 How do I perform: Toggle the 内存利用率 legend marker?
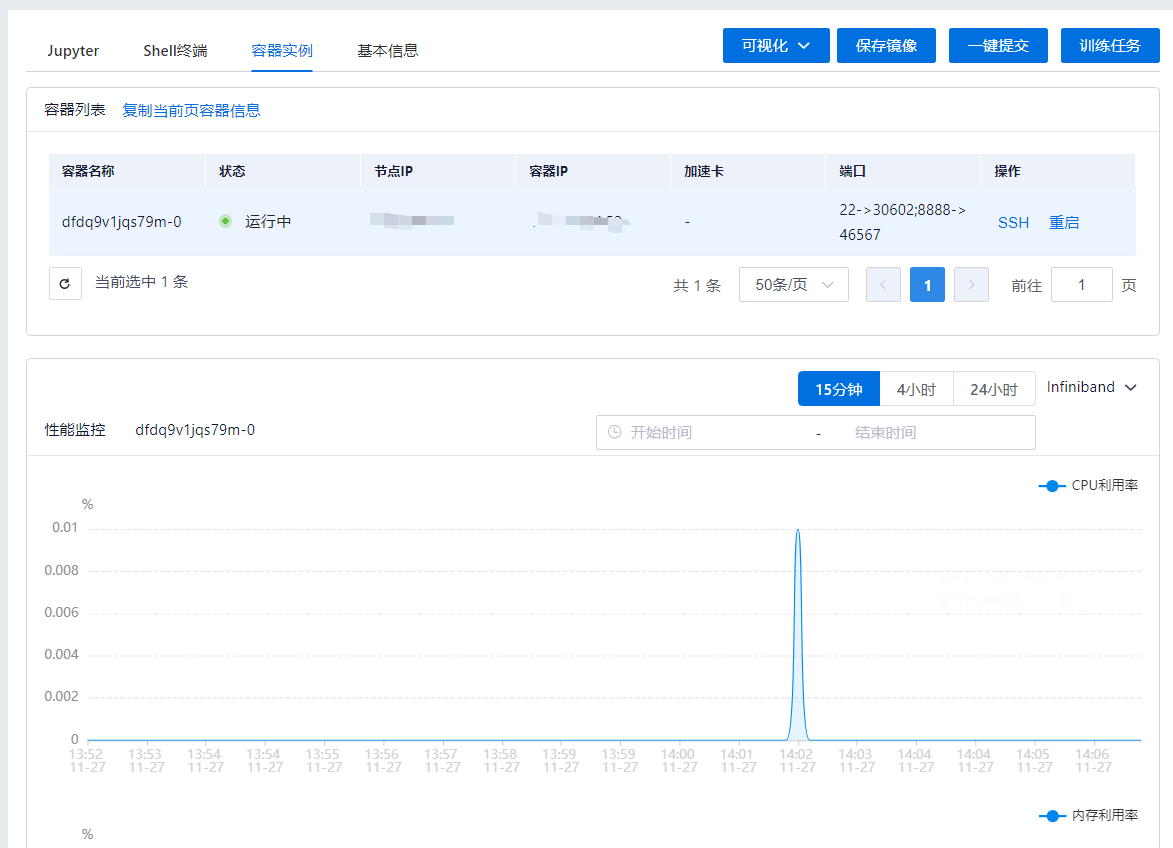[x=1050, y=816]
